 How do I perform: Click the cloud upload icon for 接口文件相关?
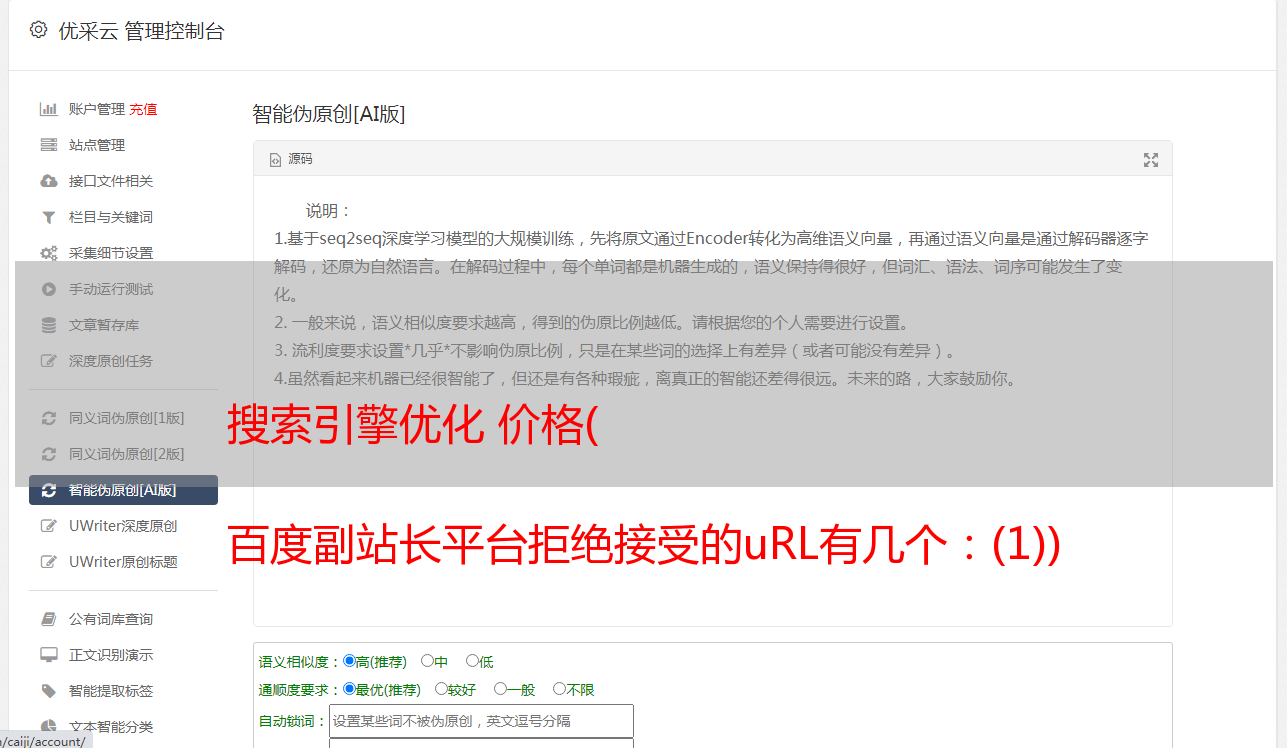coord(48,181)
